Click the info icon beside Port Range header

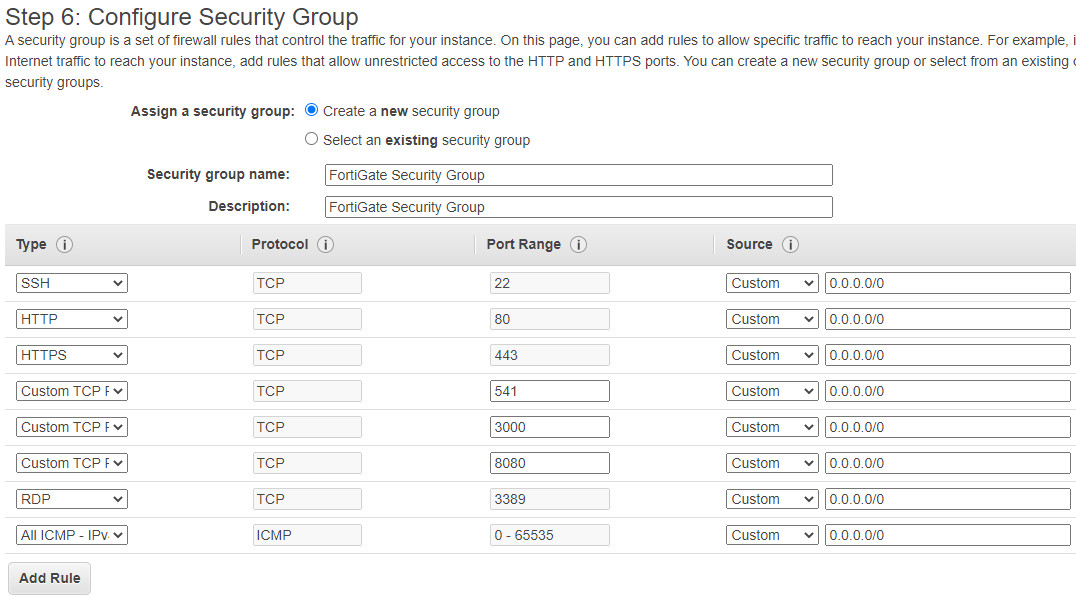click(x=578, y=244)
